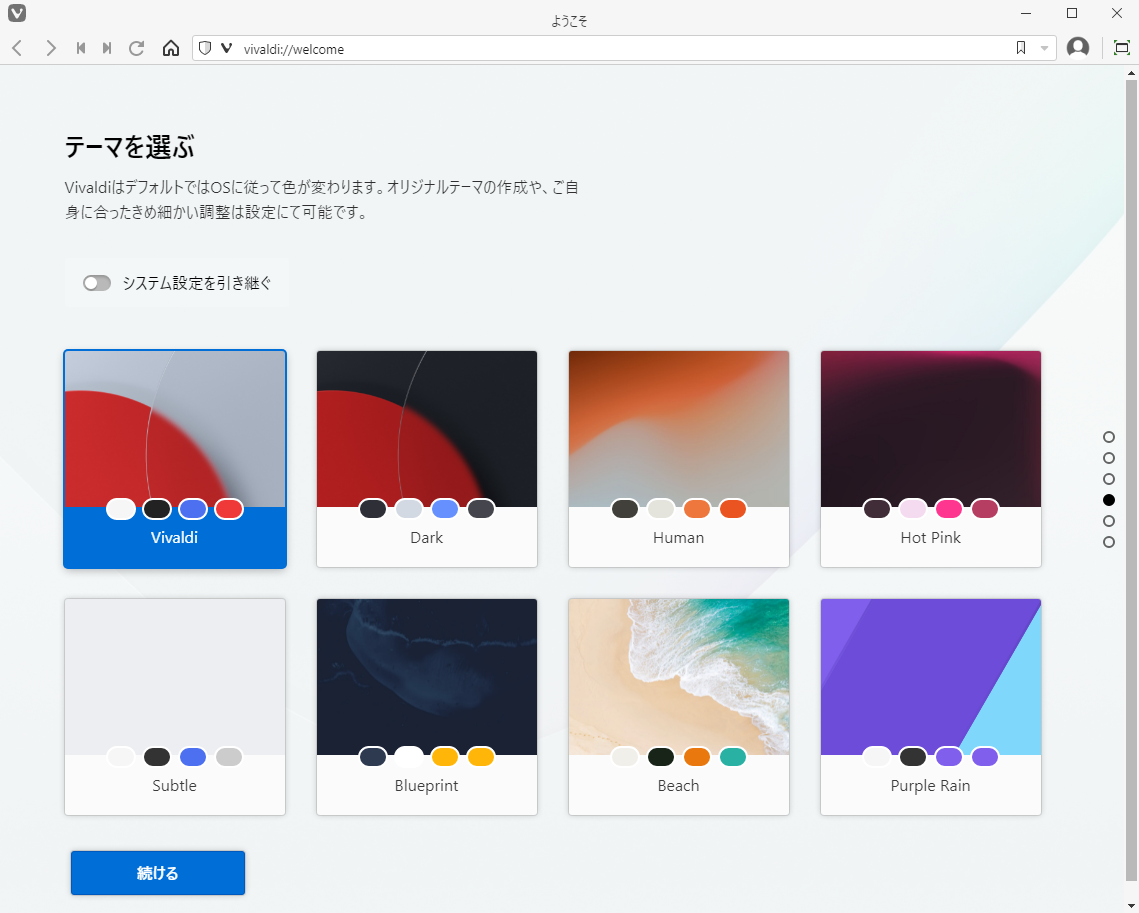The width and height of the screenshot is (1139, 913).
Task: Open the address bar dropdown arrow
Action: 1044,49
